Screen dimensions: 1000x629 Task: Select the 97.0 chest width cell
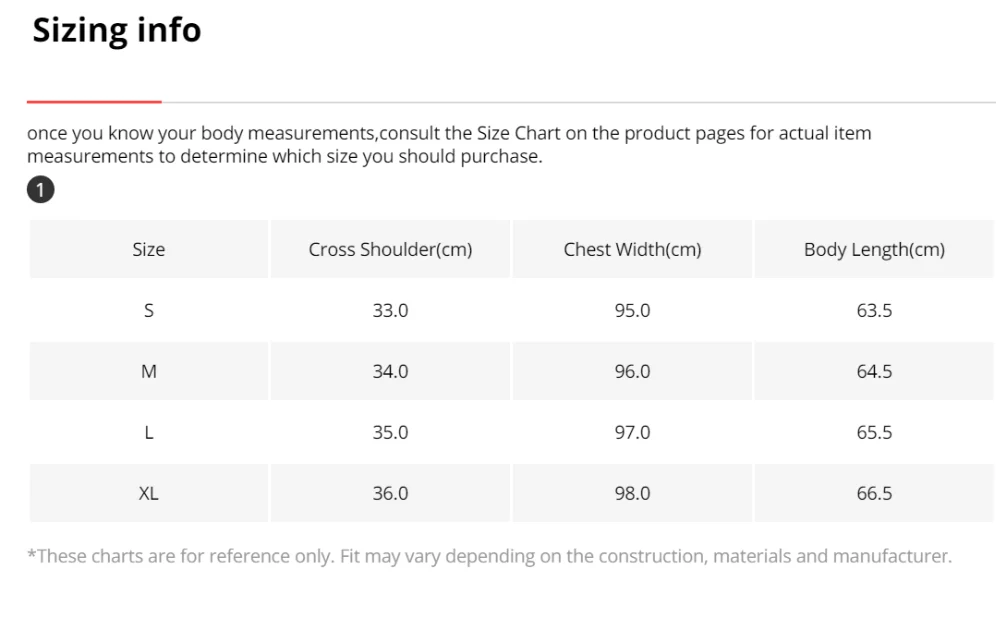[x=632, y=433]
